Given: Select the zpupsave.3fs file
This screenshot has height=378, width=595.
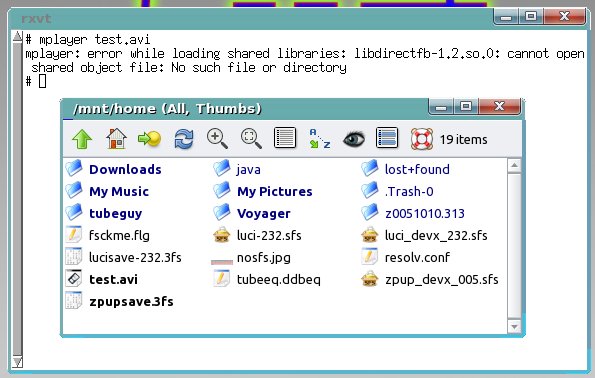Looking at the screenshot, I should coord(119,301).
